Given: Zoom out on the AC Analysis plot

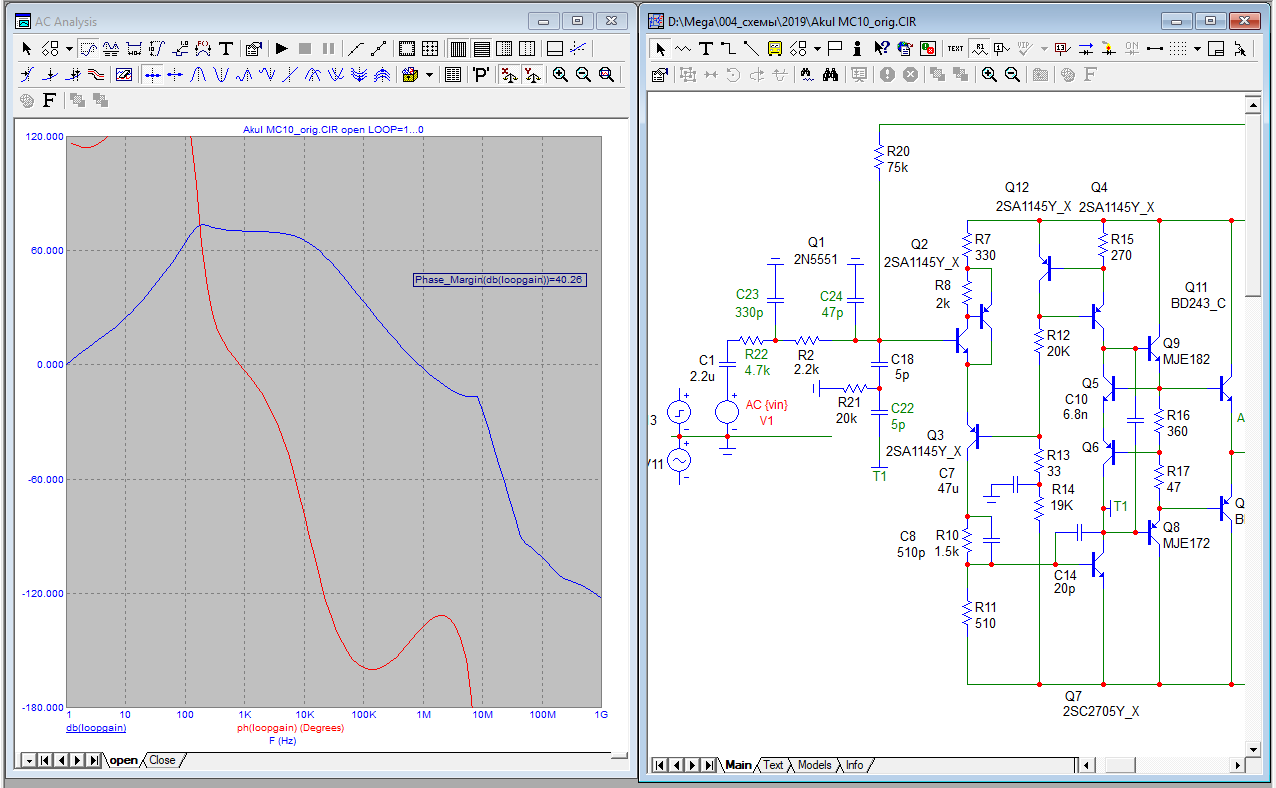Looking at the screenshot, I should [x=582, y=74].
